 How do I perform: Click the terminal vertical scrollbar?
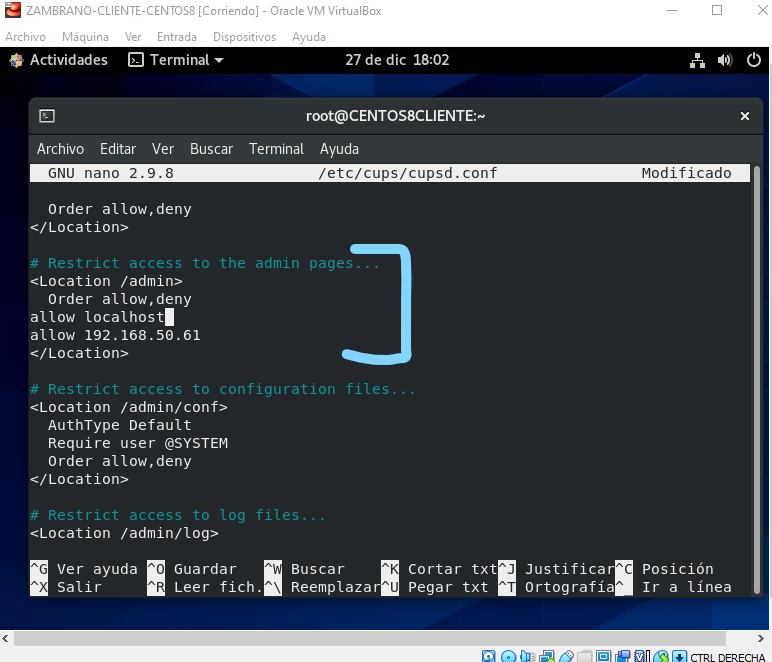tap(757, 379)
